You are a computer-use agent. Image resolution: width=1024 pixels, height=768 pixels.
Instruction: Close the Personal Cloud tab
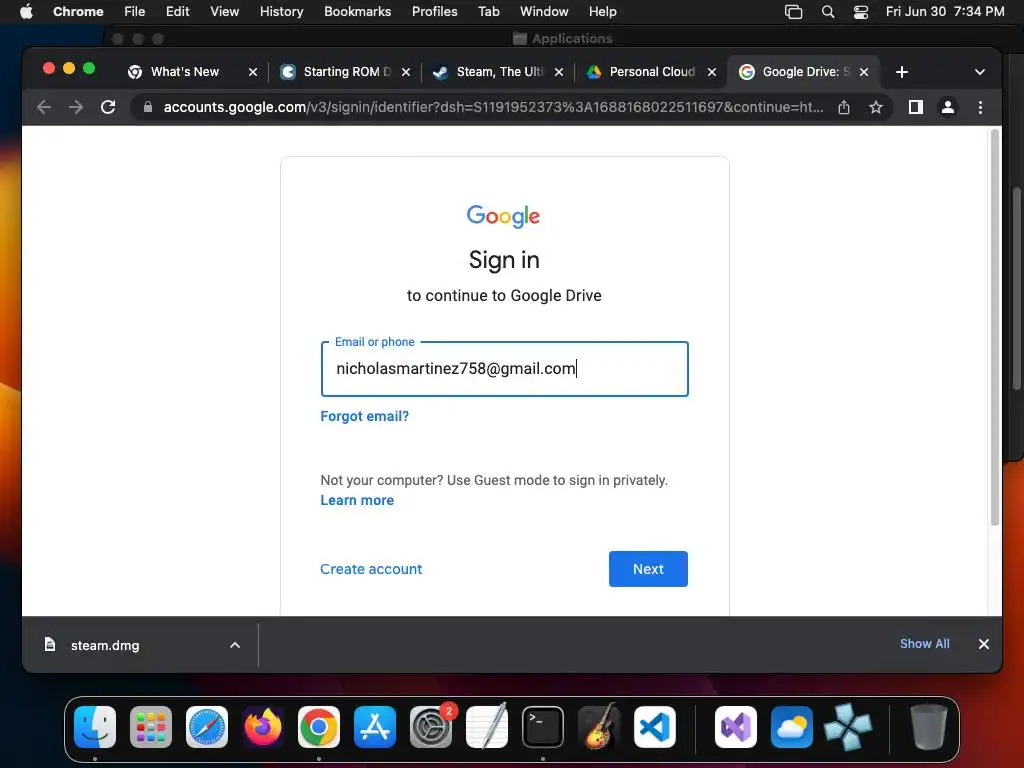click(712, 72)
